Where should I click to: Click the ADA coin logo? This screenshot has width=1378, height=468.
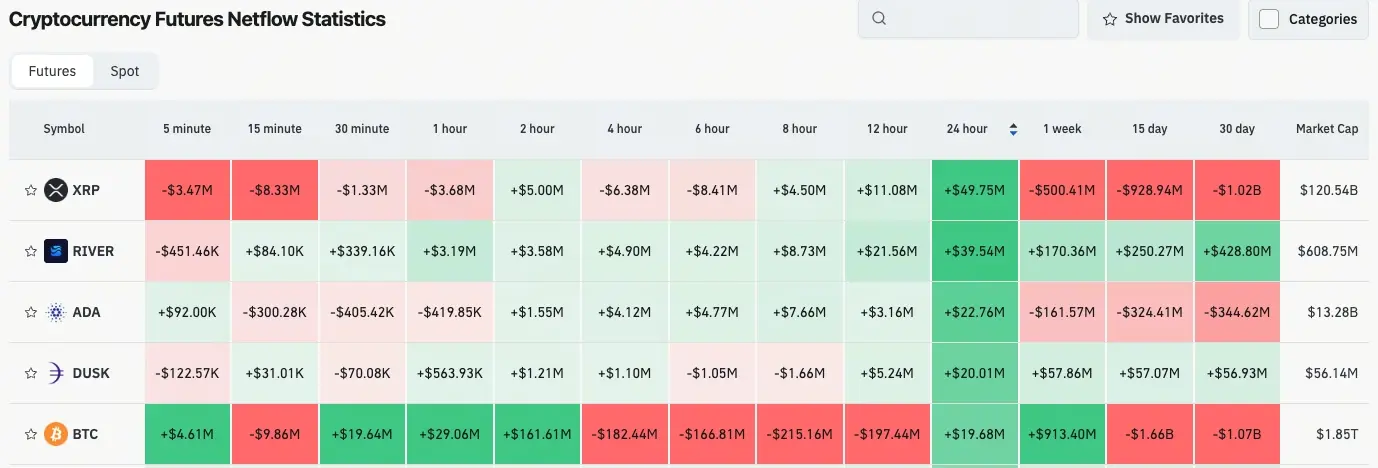coord(56,312)
